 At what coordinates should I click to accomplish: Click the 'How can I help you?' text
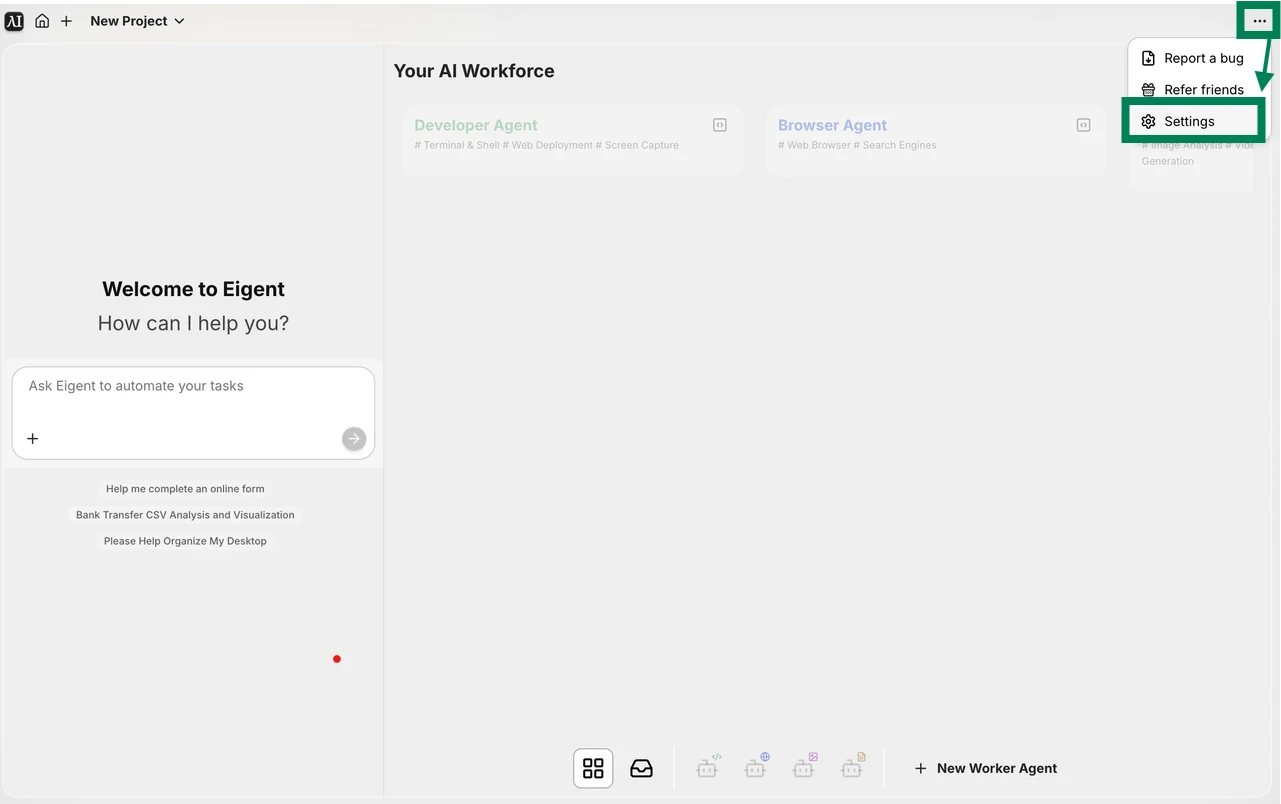pyautogui.click(x=193, y=323)
